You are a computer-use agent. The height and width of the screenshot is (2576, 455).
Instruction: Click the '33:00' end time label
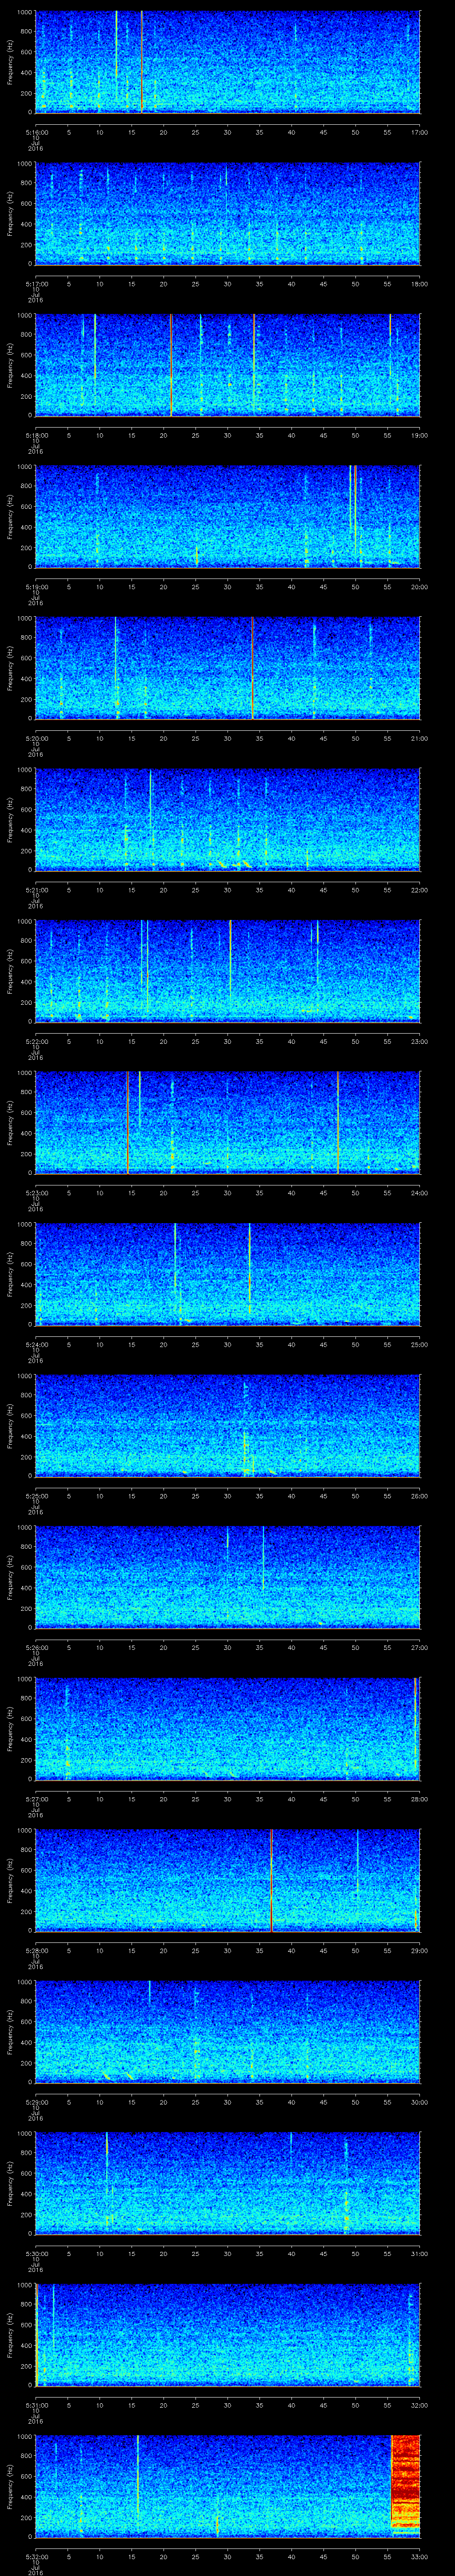[419, 2556]
